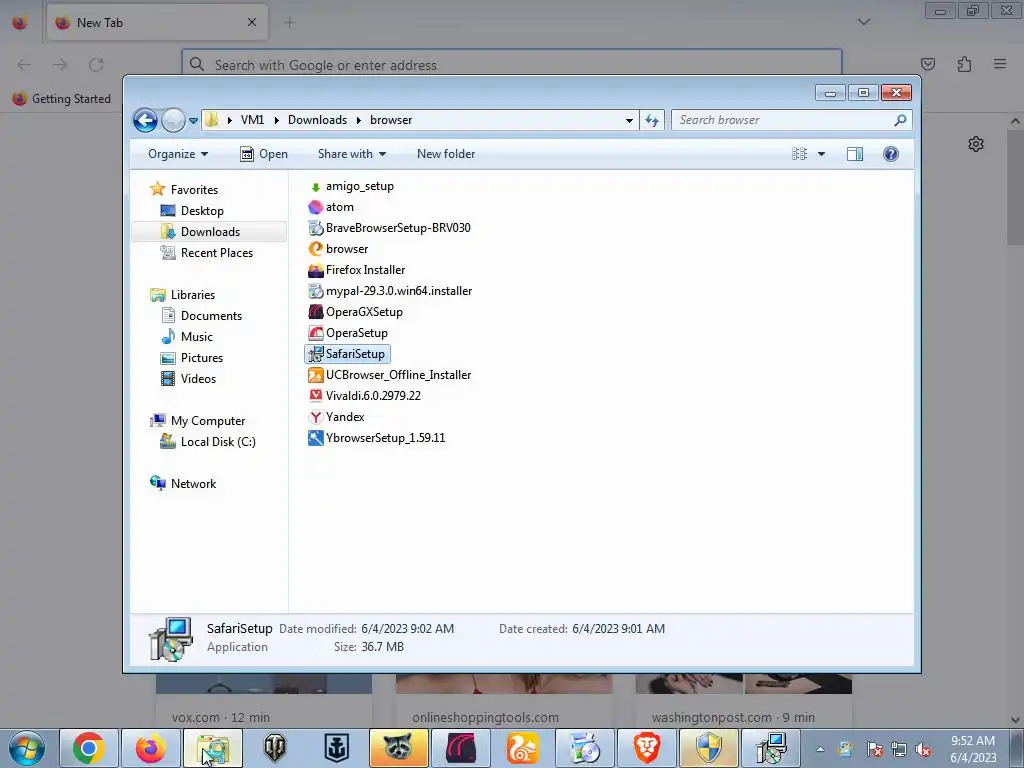
Task: Click the arrow after VM1 breadcrumb
Action: point(276,120)
